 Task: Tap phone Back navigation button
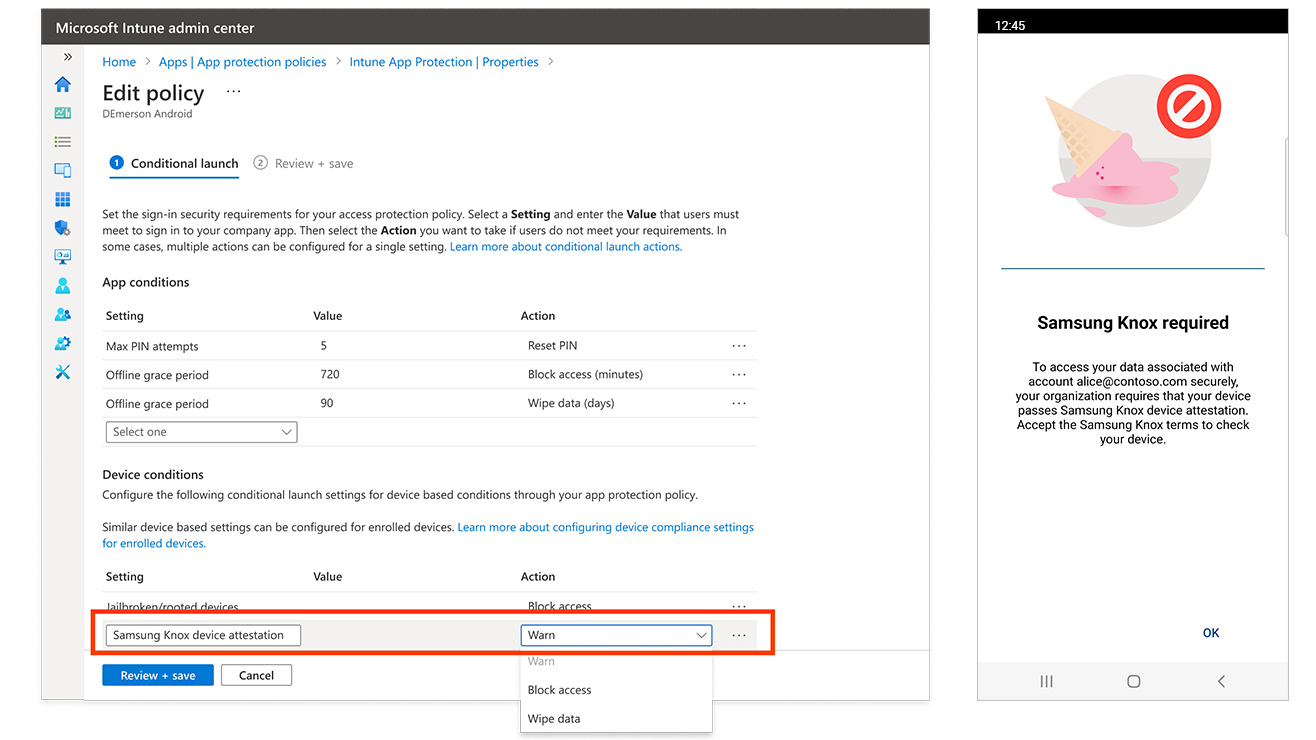pyautogui.click(x=1221, y=681)
